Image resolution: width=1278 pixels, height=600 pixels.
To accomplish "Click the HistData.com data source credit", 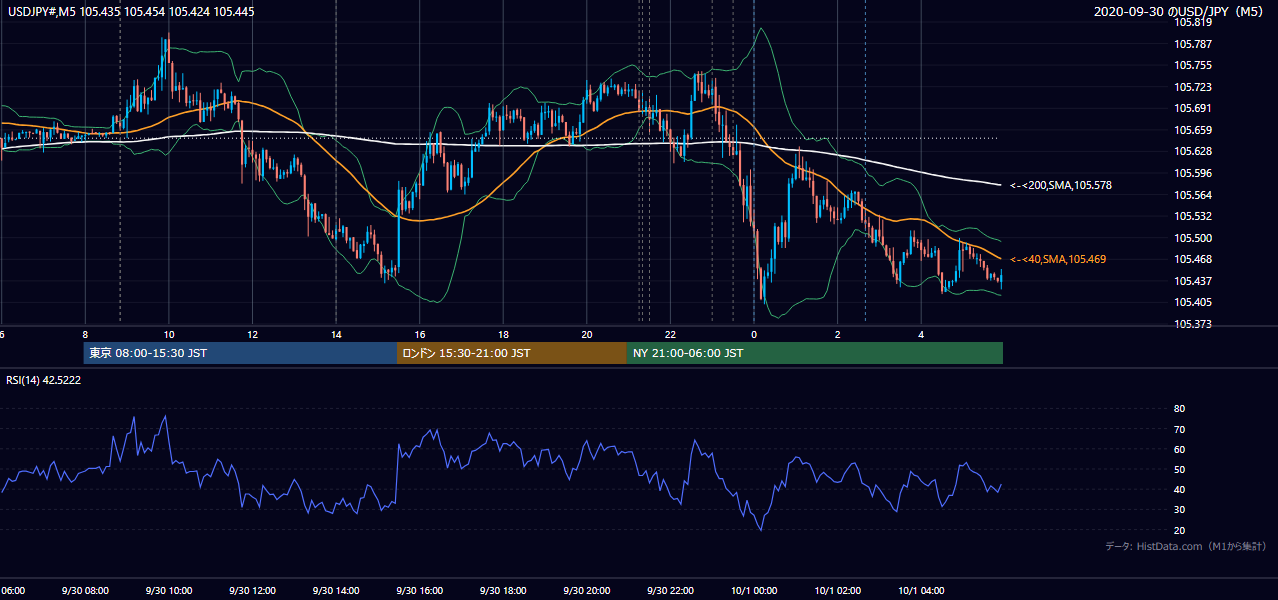I will 1186,546.
